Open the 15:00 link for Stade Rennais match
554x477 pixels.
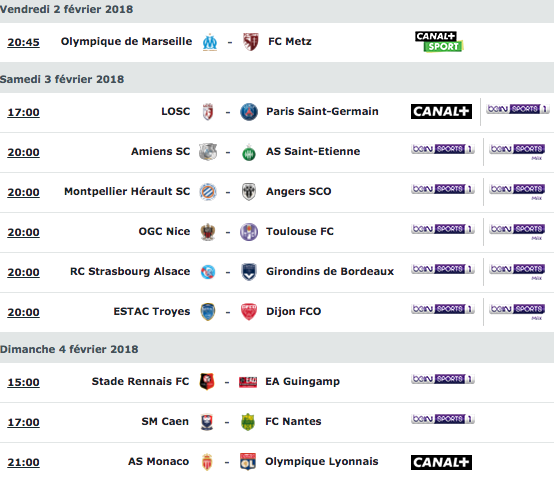click(x=24, y=382)
